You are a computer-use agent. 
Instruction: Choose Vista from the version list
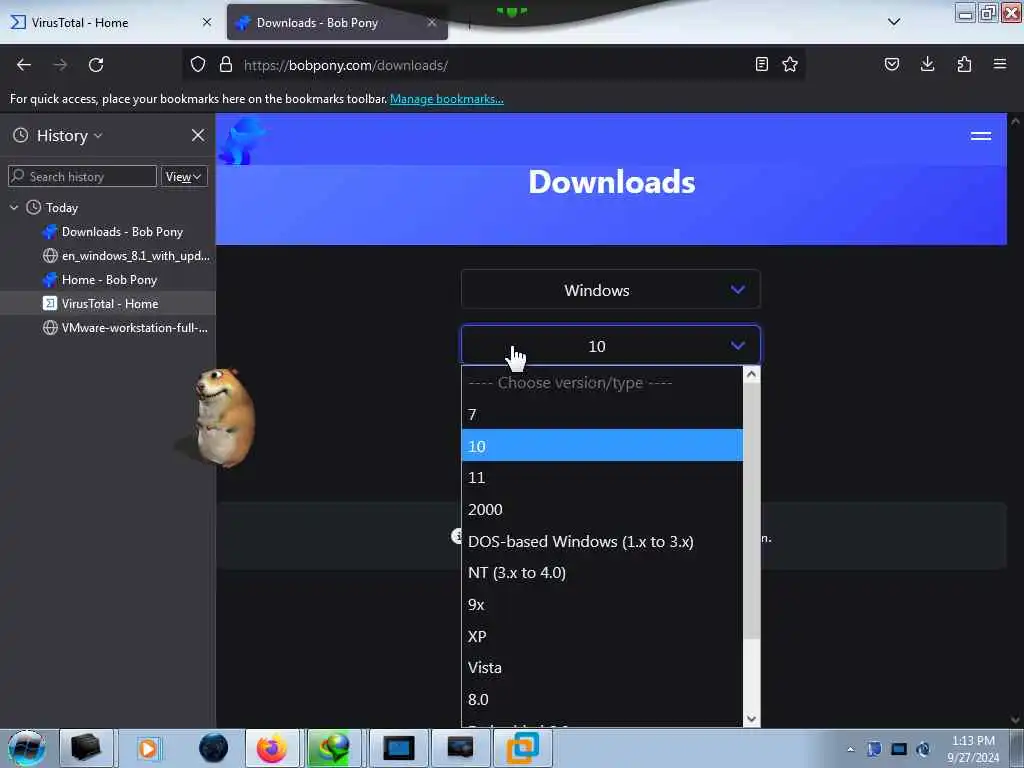point(602,667)
